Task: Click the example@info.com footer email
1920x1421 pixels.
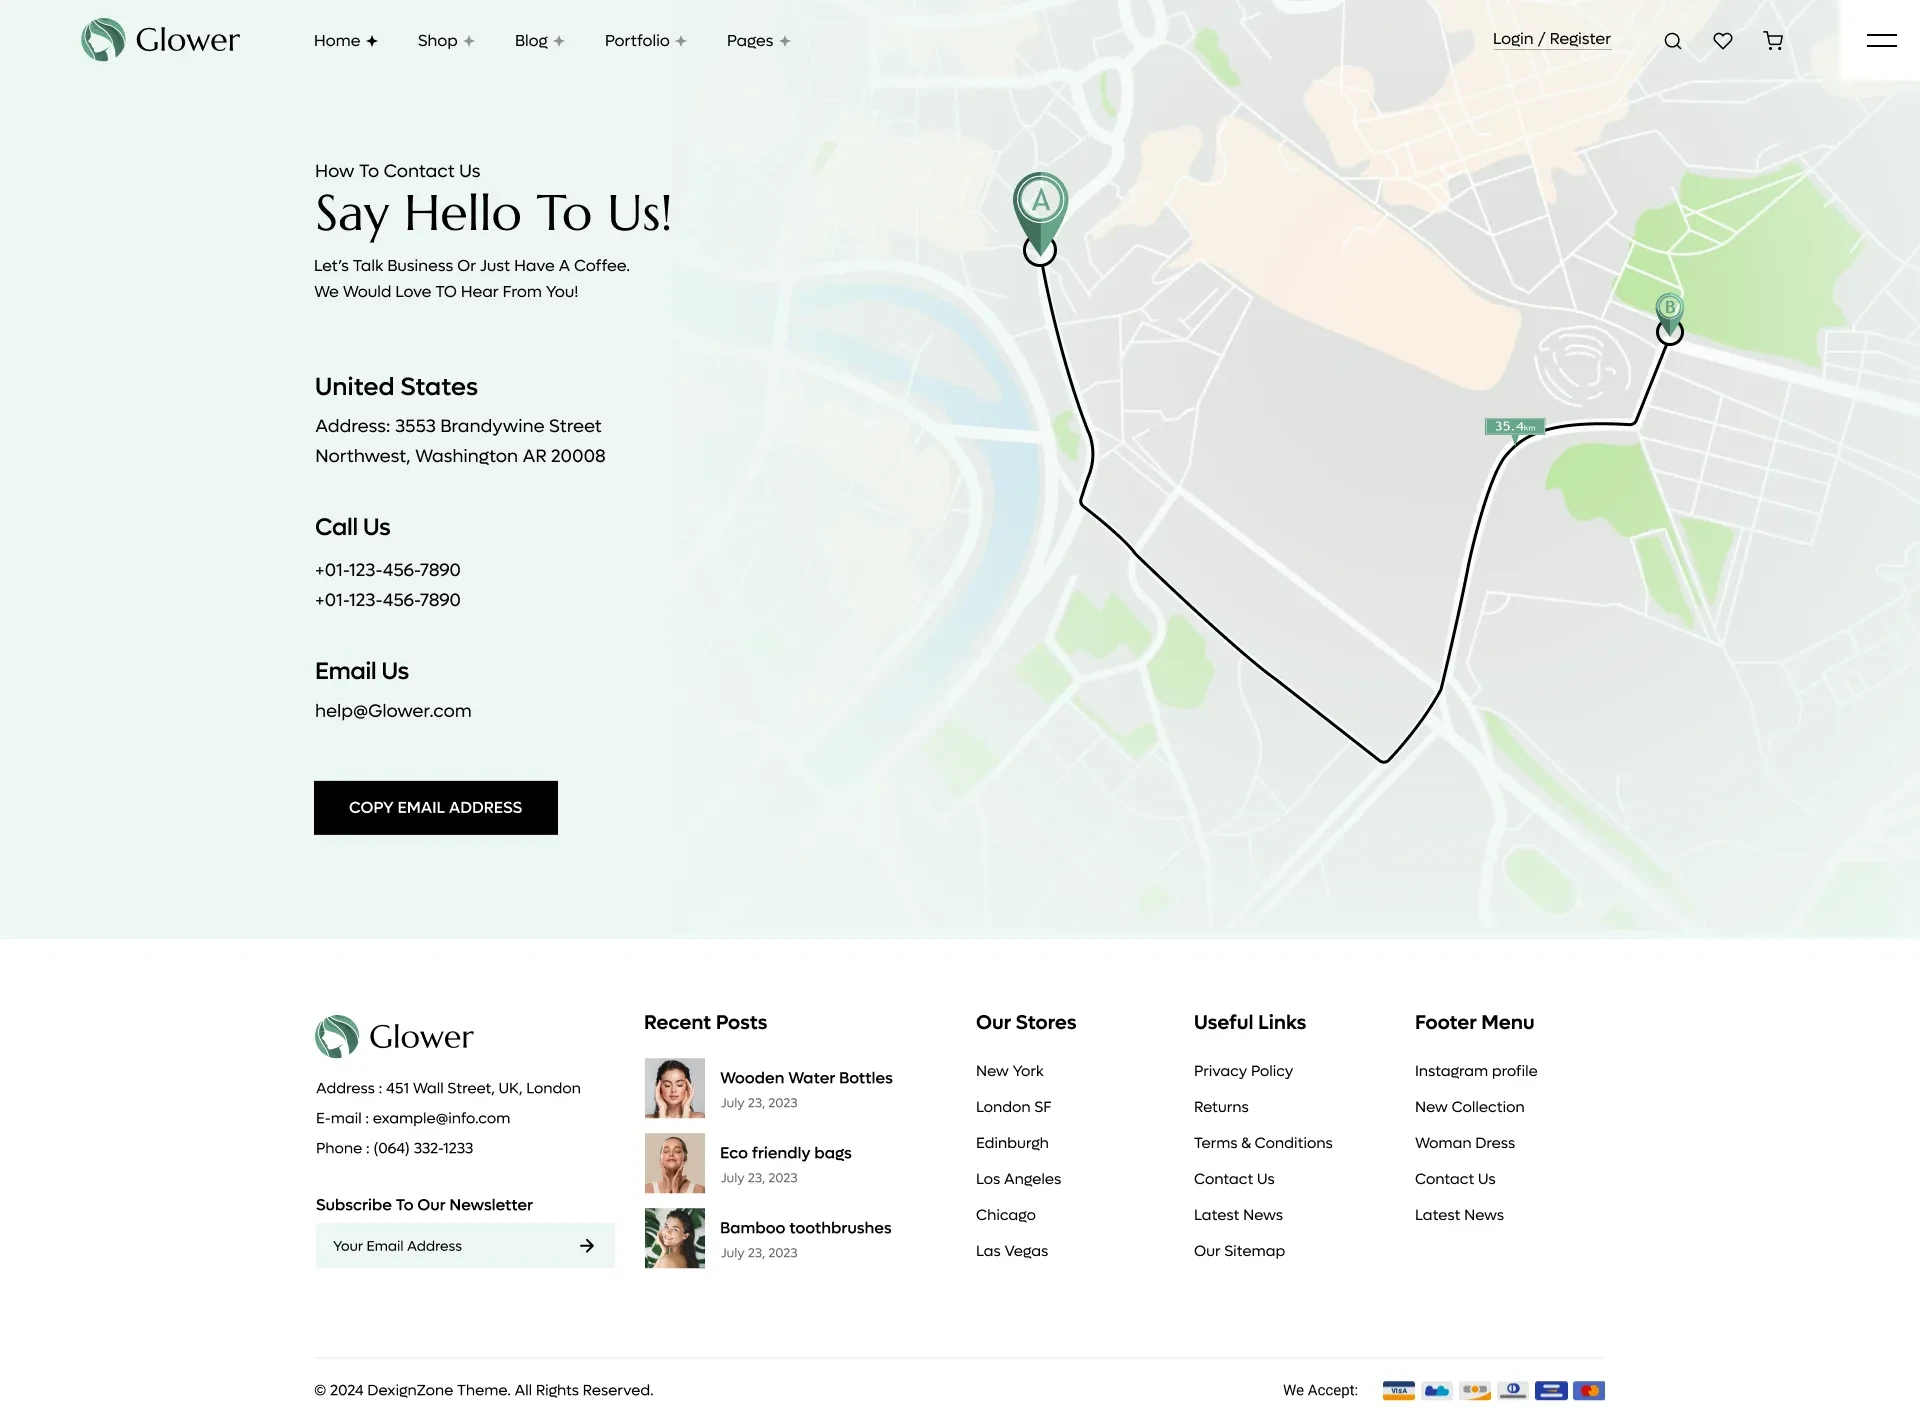Action: (441, 1118)
